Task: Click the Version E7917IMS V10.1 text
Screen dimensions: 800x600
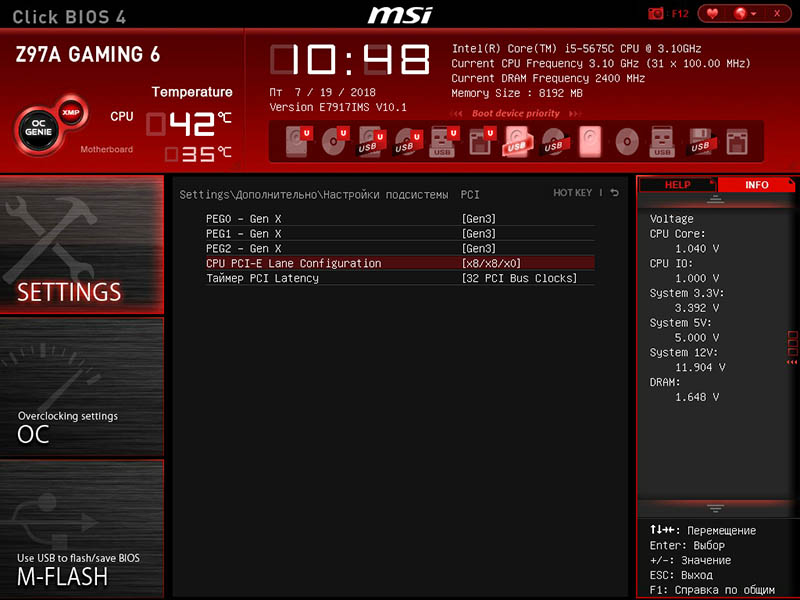Action: click(338, 107)
